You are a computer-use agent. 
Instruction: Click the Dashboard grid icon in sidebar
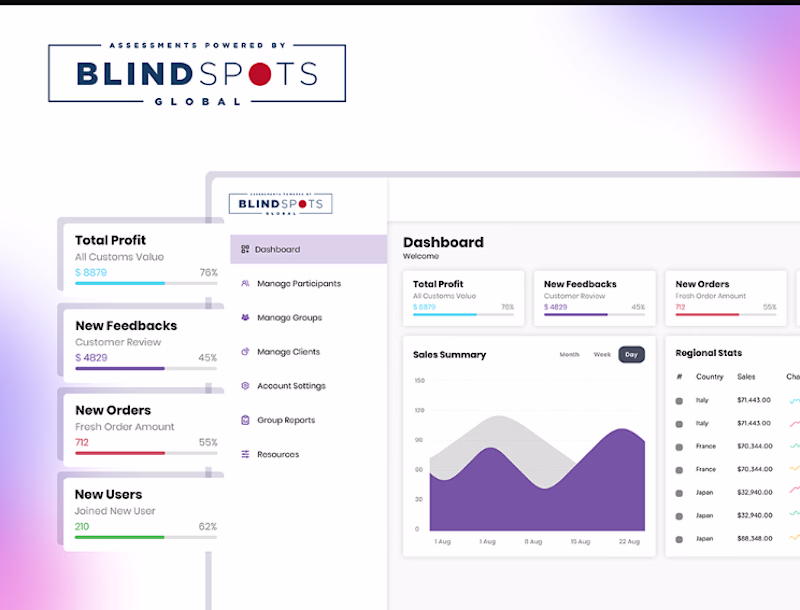pos(245,249)
